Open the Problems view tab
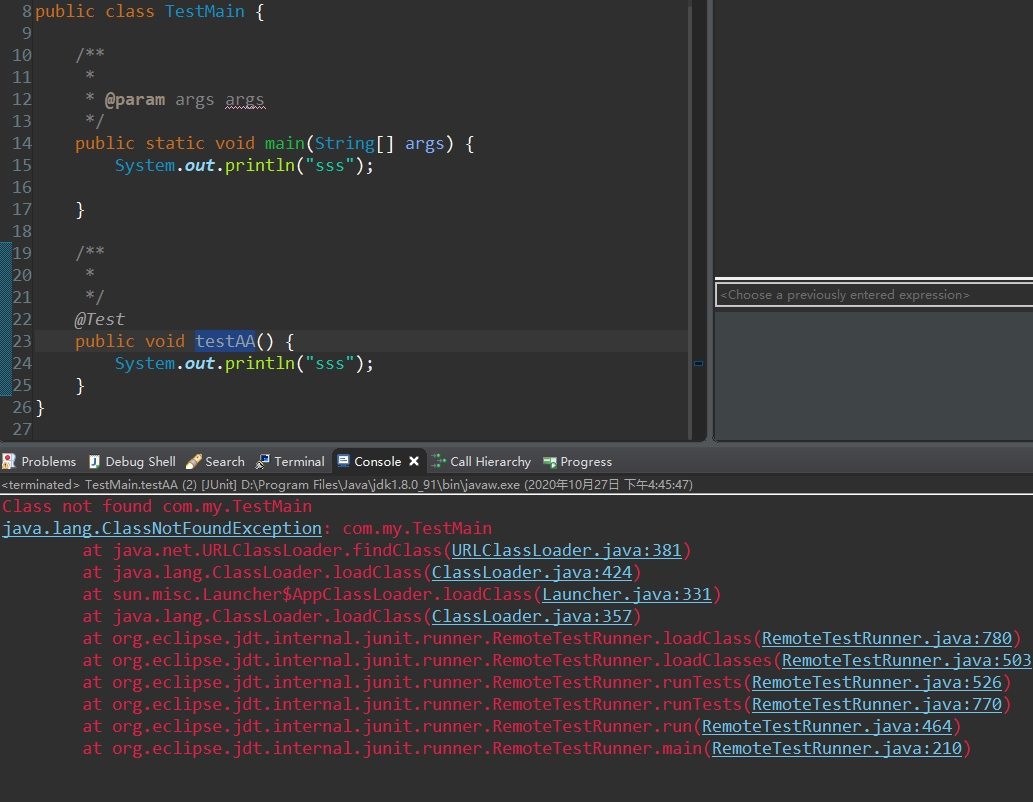The image size is (1033, 802). click(x=40, y=461)
